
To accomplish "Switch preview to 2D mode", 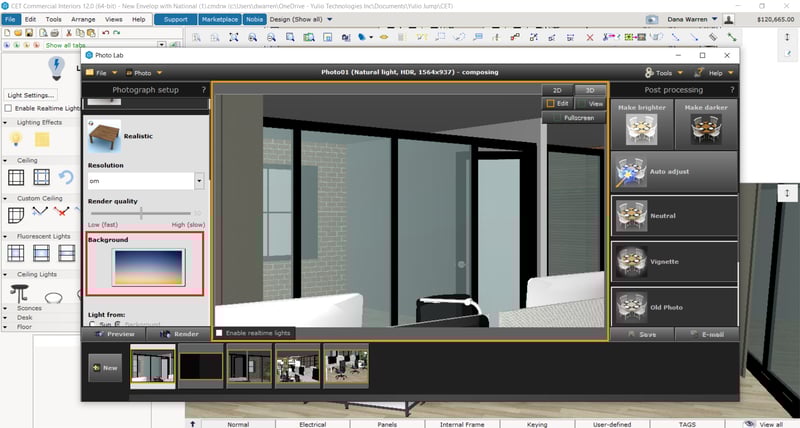I will tap(557, 90).
